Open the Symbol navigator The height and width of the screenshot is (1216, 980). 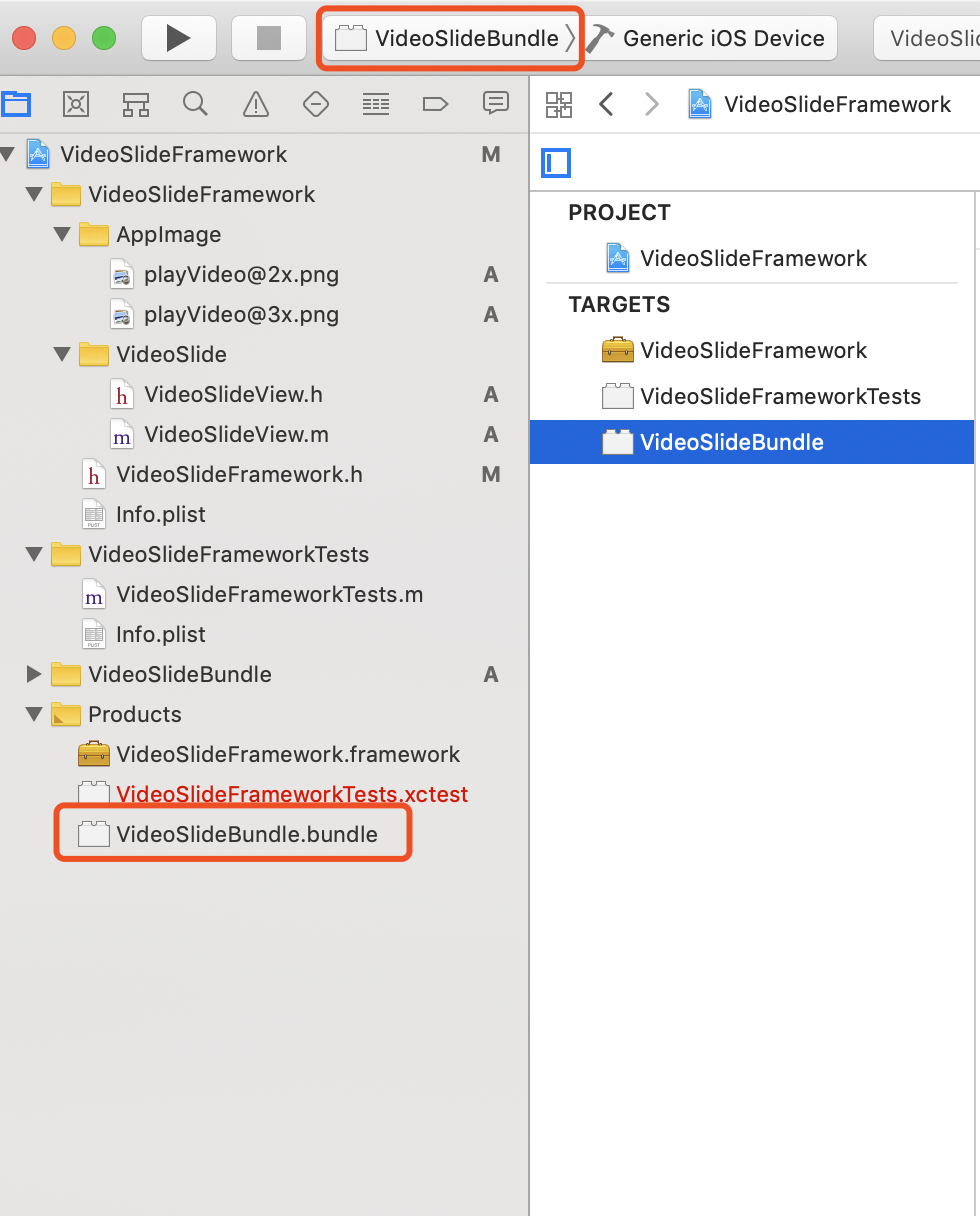coord(136,103)
